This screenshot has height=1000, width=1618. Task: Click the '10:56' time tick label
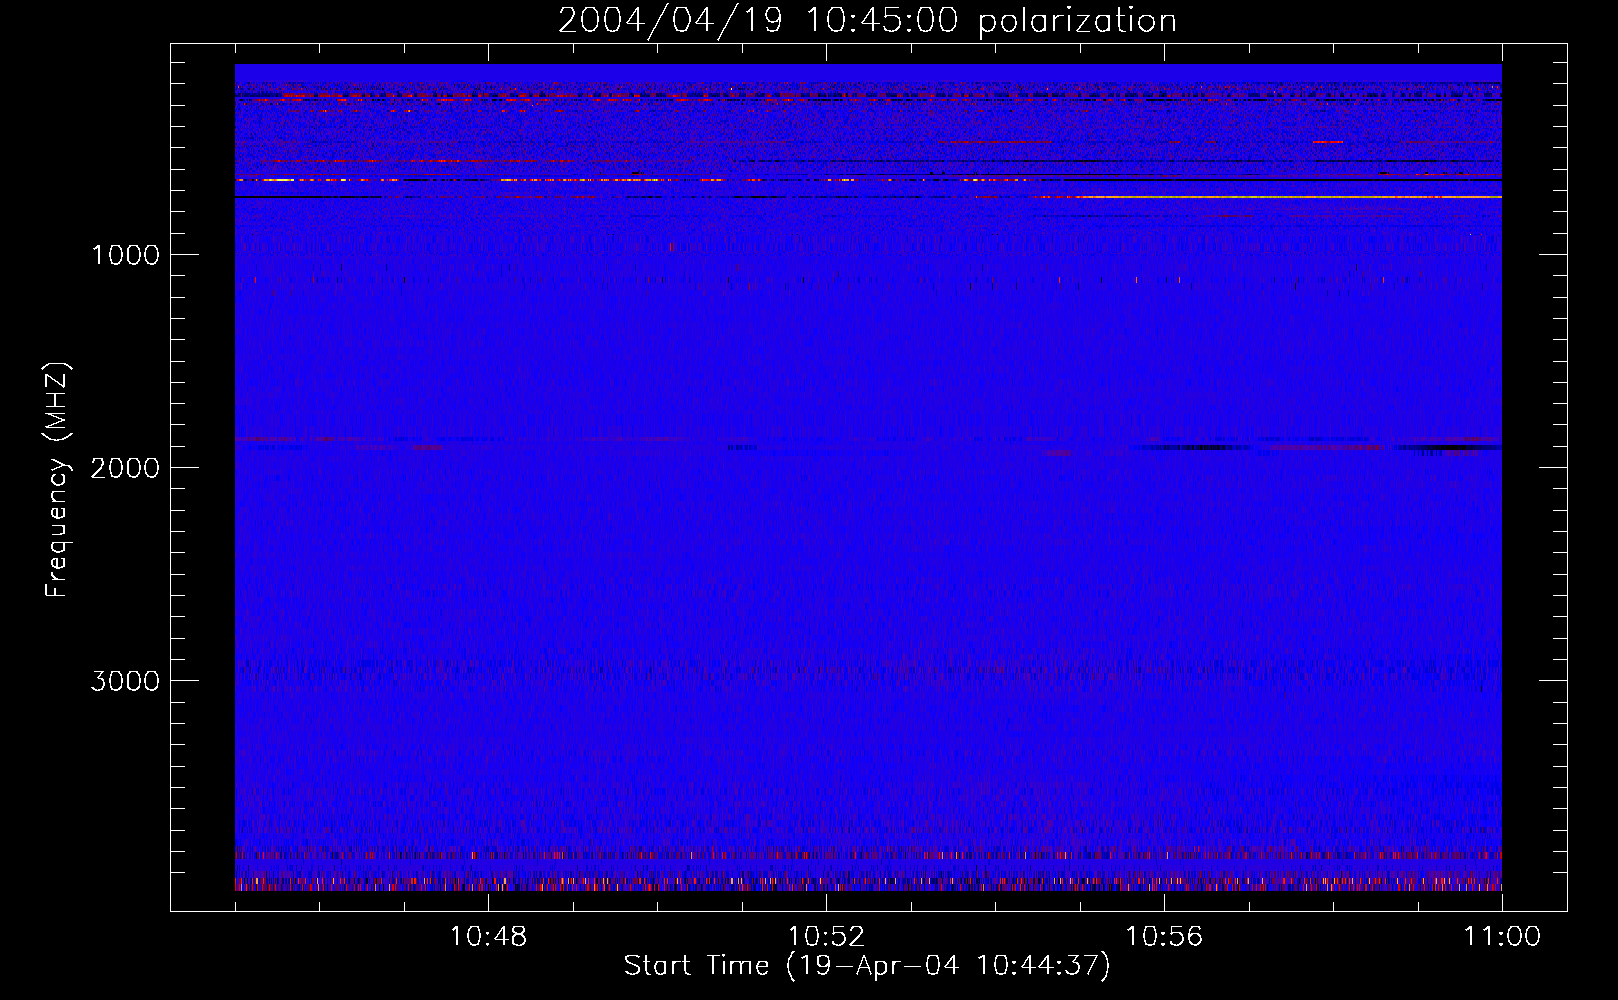(1164, 937)
